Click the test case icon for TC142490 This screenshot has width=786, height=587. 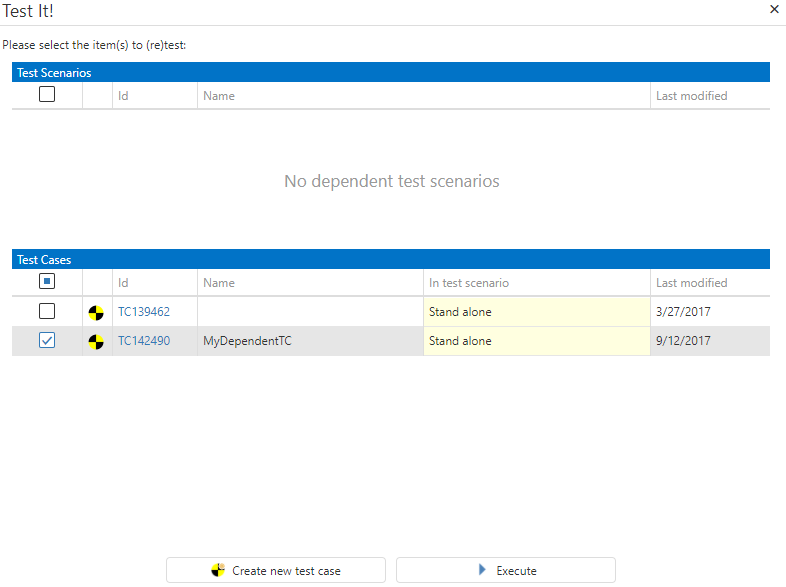click(96, 341)
